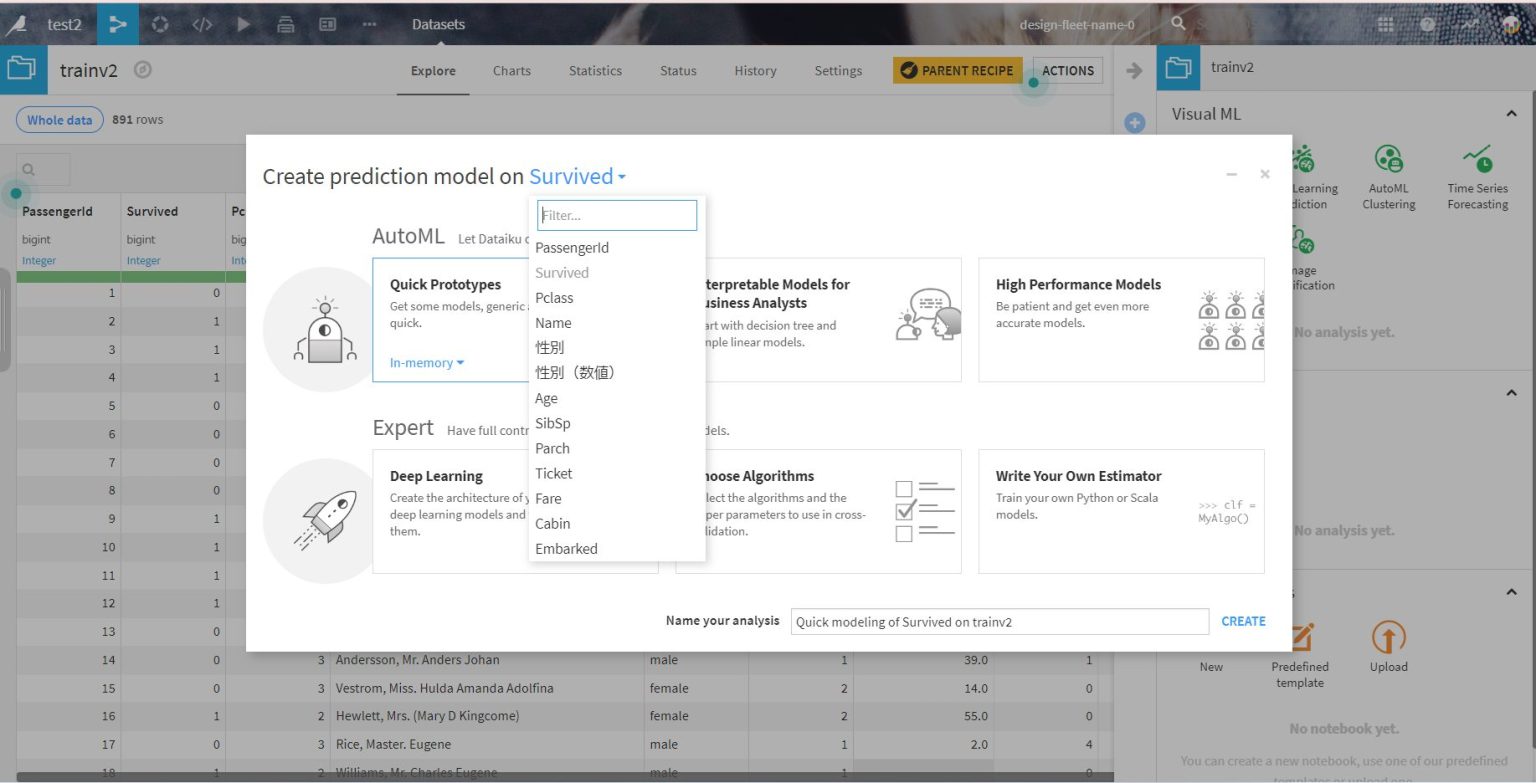Click the CREATE button
Viewport: 1536px width, 783px height.
point(1243,621)
